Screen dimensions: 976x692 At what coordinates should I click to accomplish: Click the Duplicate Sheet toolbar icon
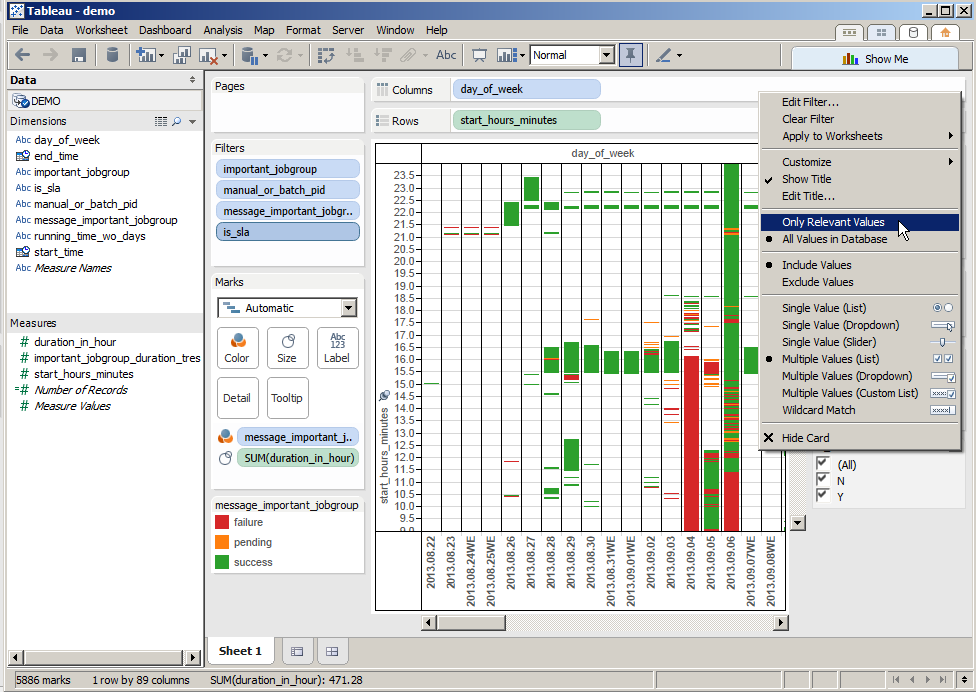tap(182, 55)
